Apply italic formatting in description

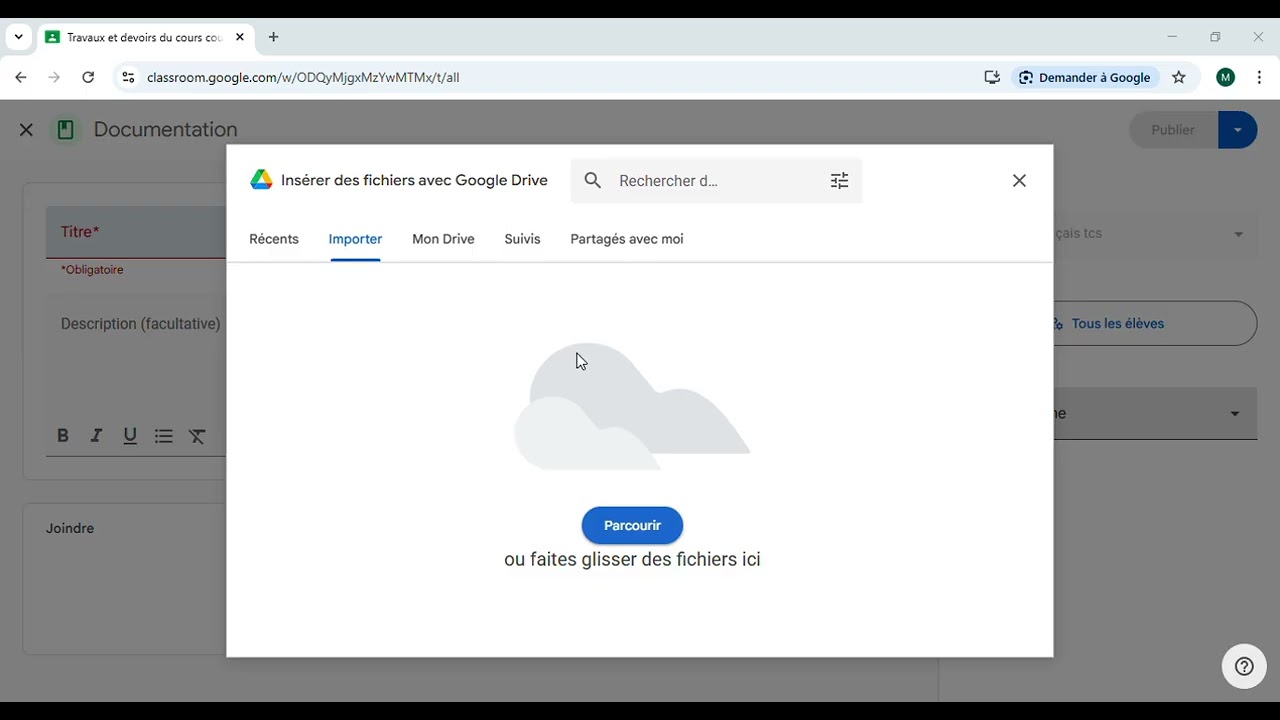tap(96, 436)
